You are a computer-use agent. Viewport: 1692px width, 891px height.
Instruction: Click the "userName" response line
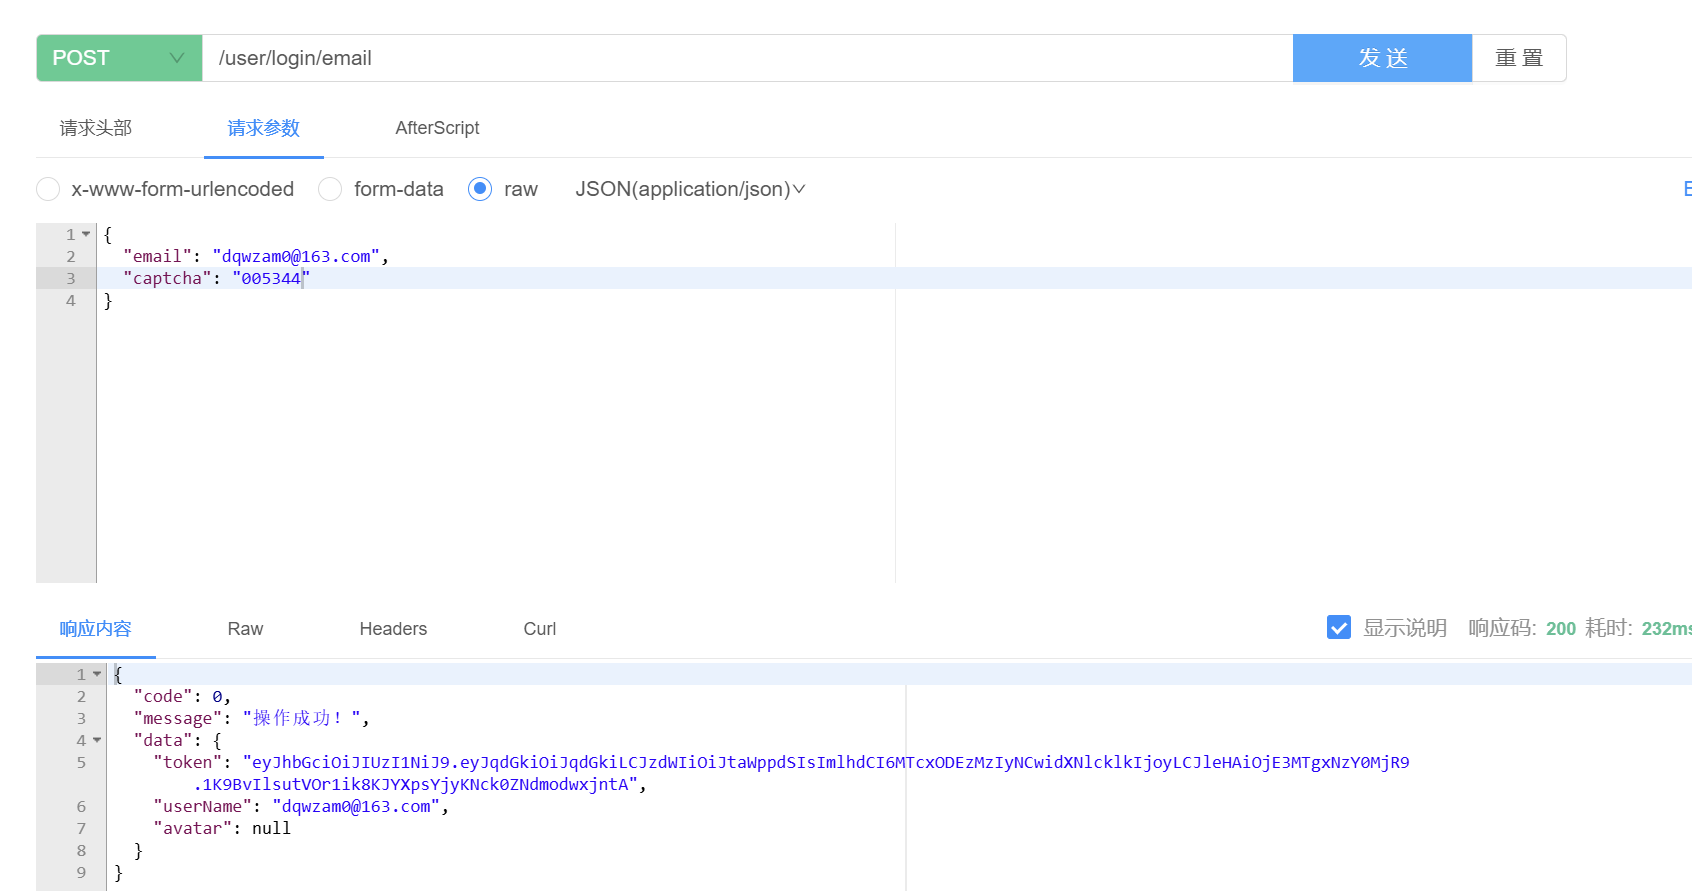pos(301,806)
